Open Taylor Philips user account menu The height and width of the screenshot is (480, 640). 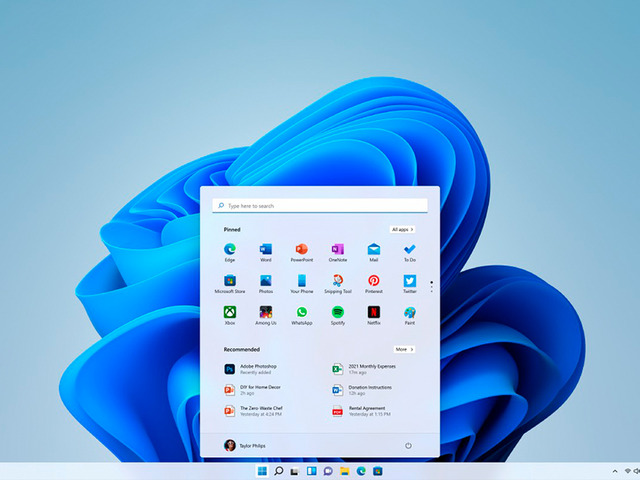click(x=246, y=445)
